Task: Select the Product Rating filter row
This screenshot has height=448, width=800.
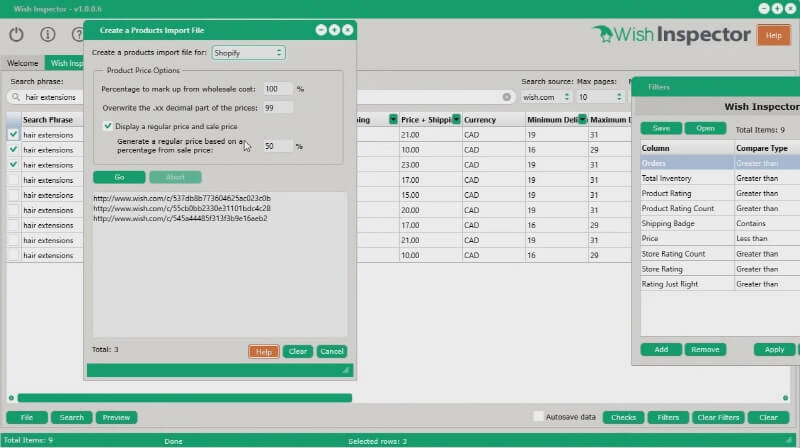Action: [x=720, y=193]
